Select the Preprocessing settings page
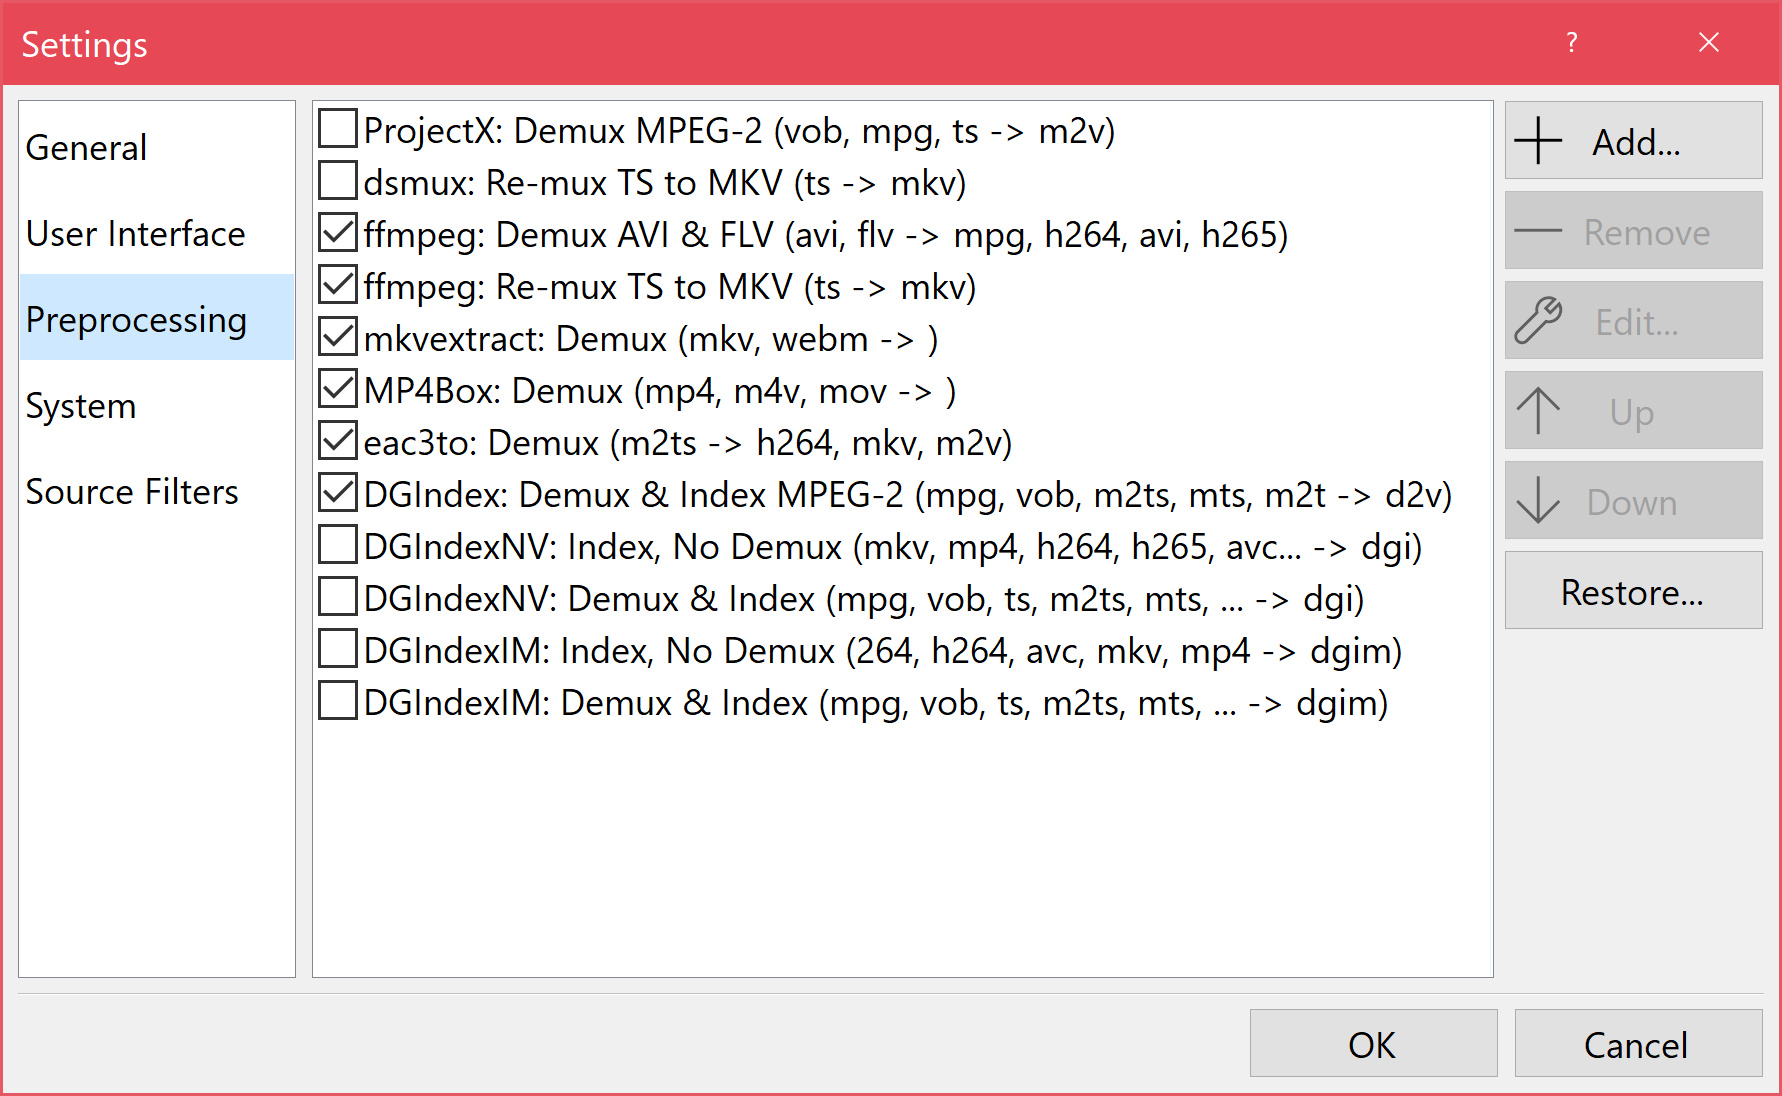 157,318
